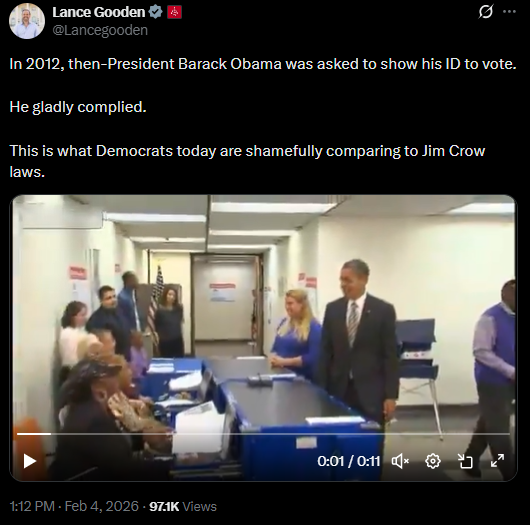This screenshot has width=530, height=525.
Task: Click the 0:01 / 0:11 time display
Action: click(349, 461)
